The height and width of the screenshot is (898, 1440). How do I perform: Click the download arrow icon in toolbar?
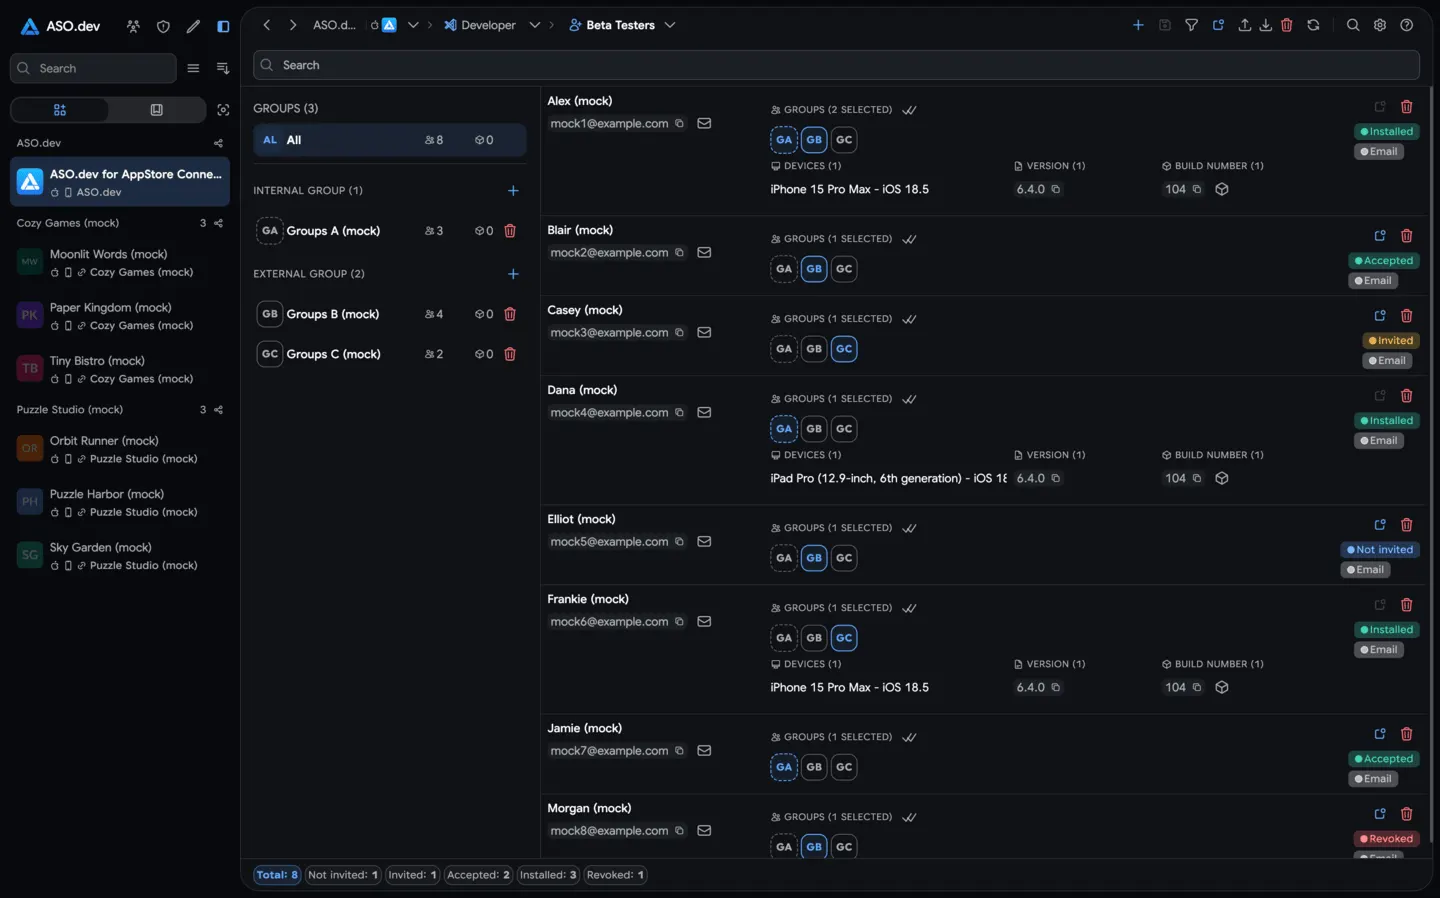click(1265, 25)
